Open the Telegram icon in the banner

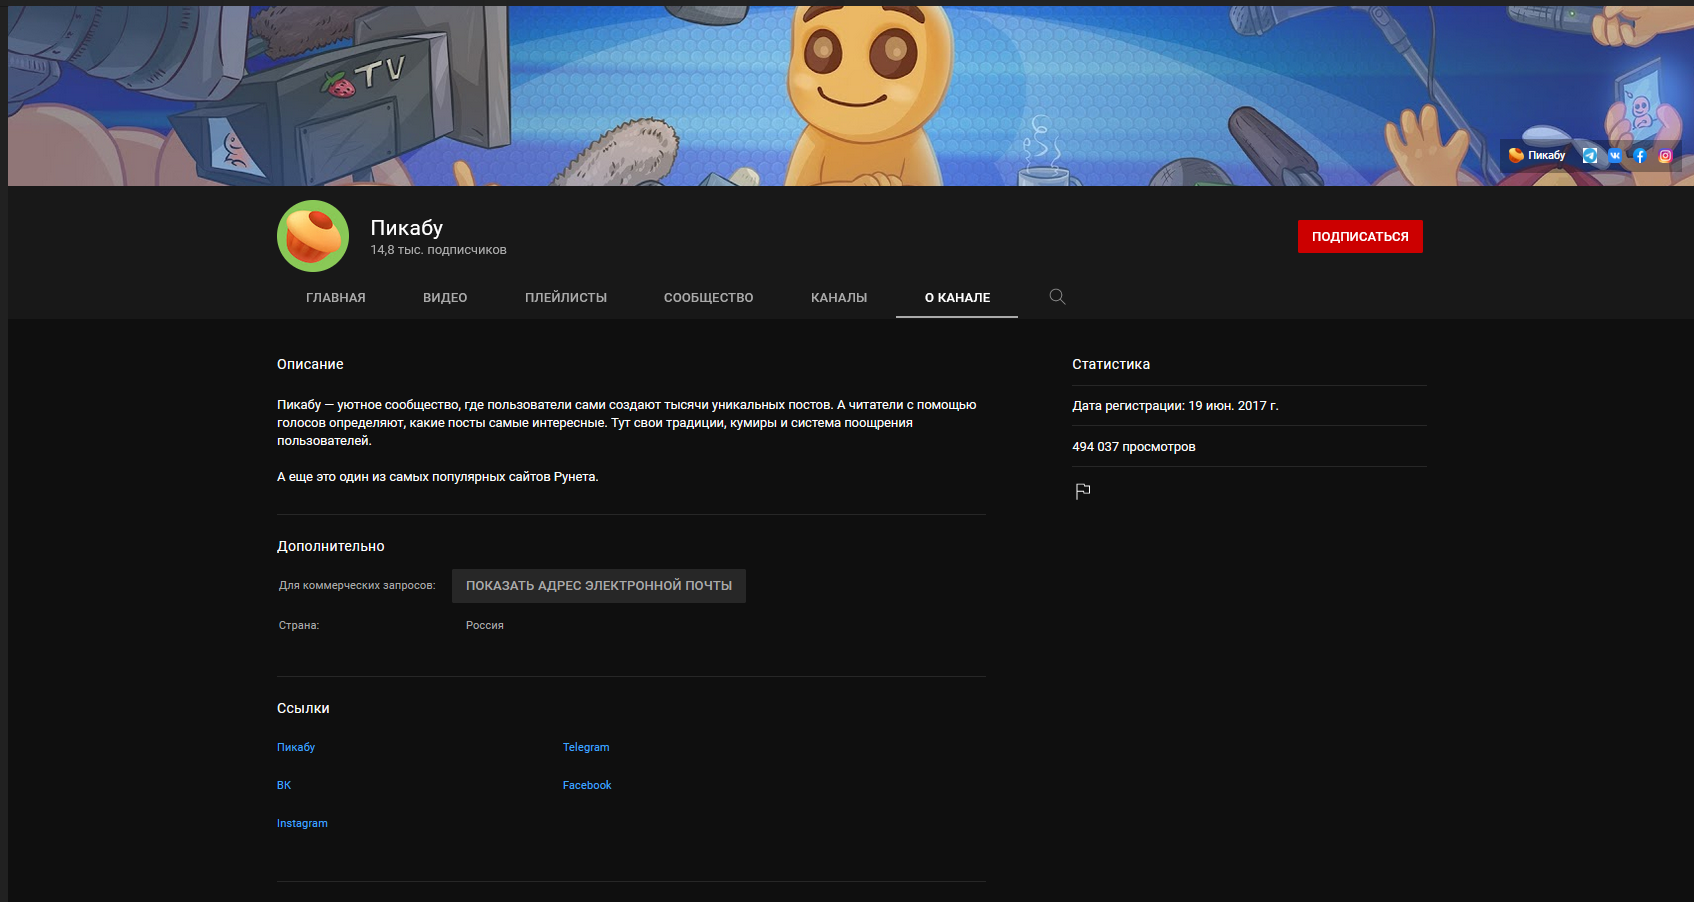point(1590,155)
